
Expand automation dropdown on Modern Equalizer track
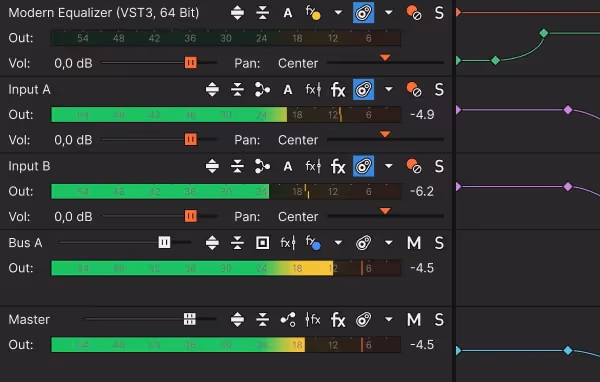click(389, 13)
